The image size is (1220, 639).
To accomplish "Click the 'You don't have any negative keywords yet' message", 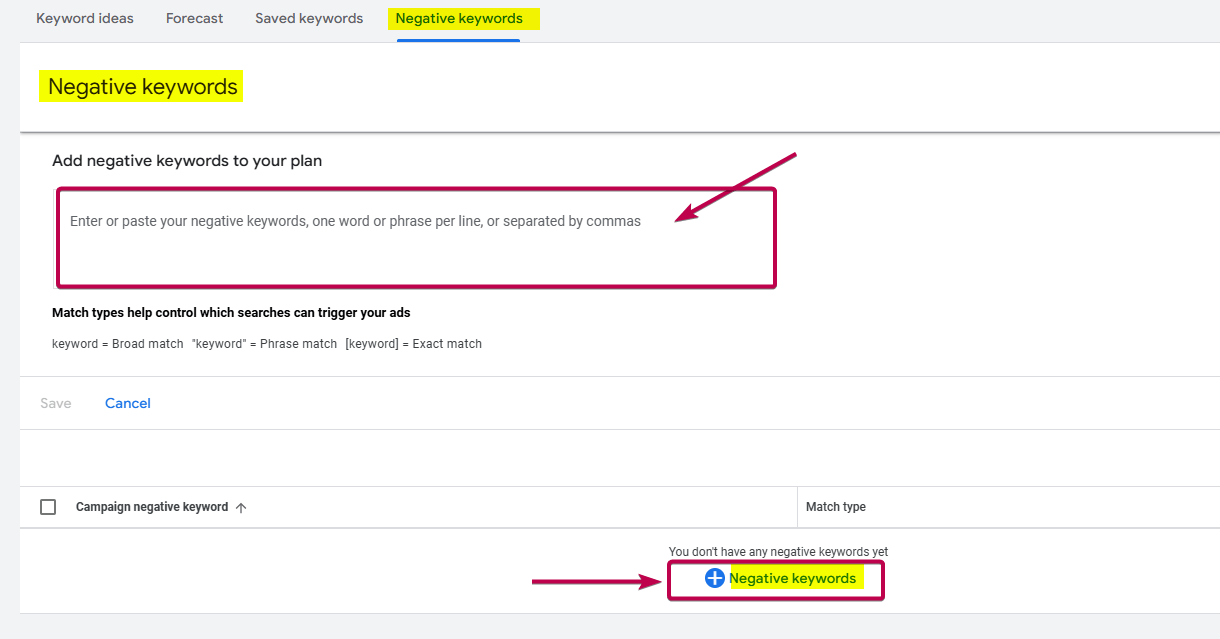I will tap(778, 552).
